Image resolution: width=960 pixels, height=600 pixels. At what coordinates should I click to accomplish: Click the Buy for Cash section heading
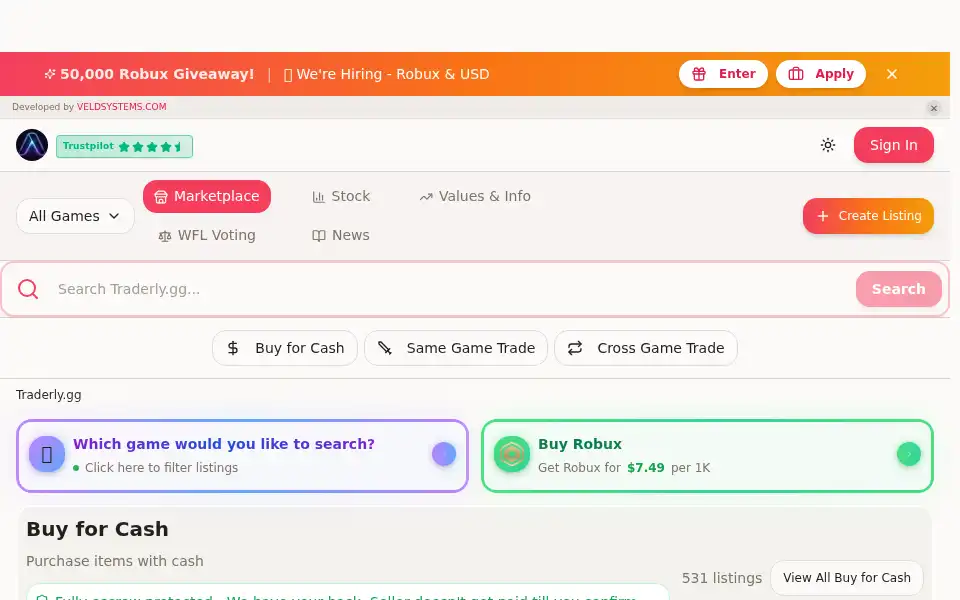[x=97, y=529]
